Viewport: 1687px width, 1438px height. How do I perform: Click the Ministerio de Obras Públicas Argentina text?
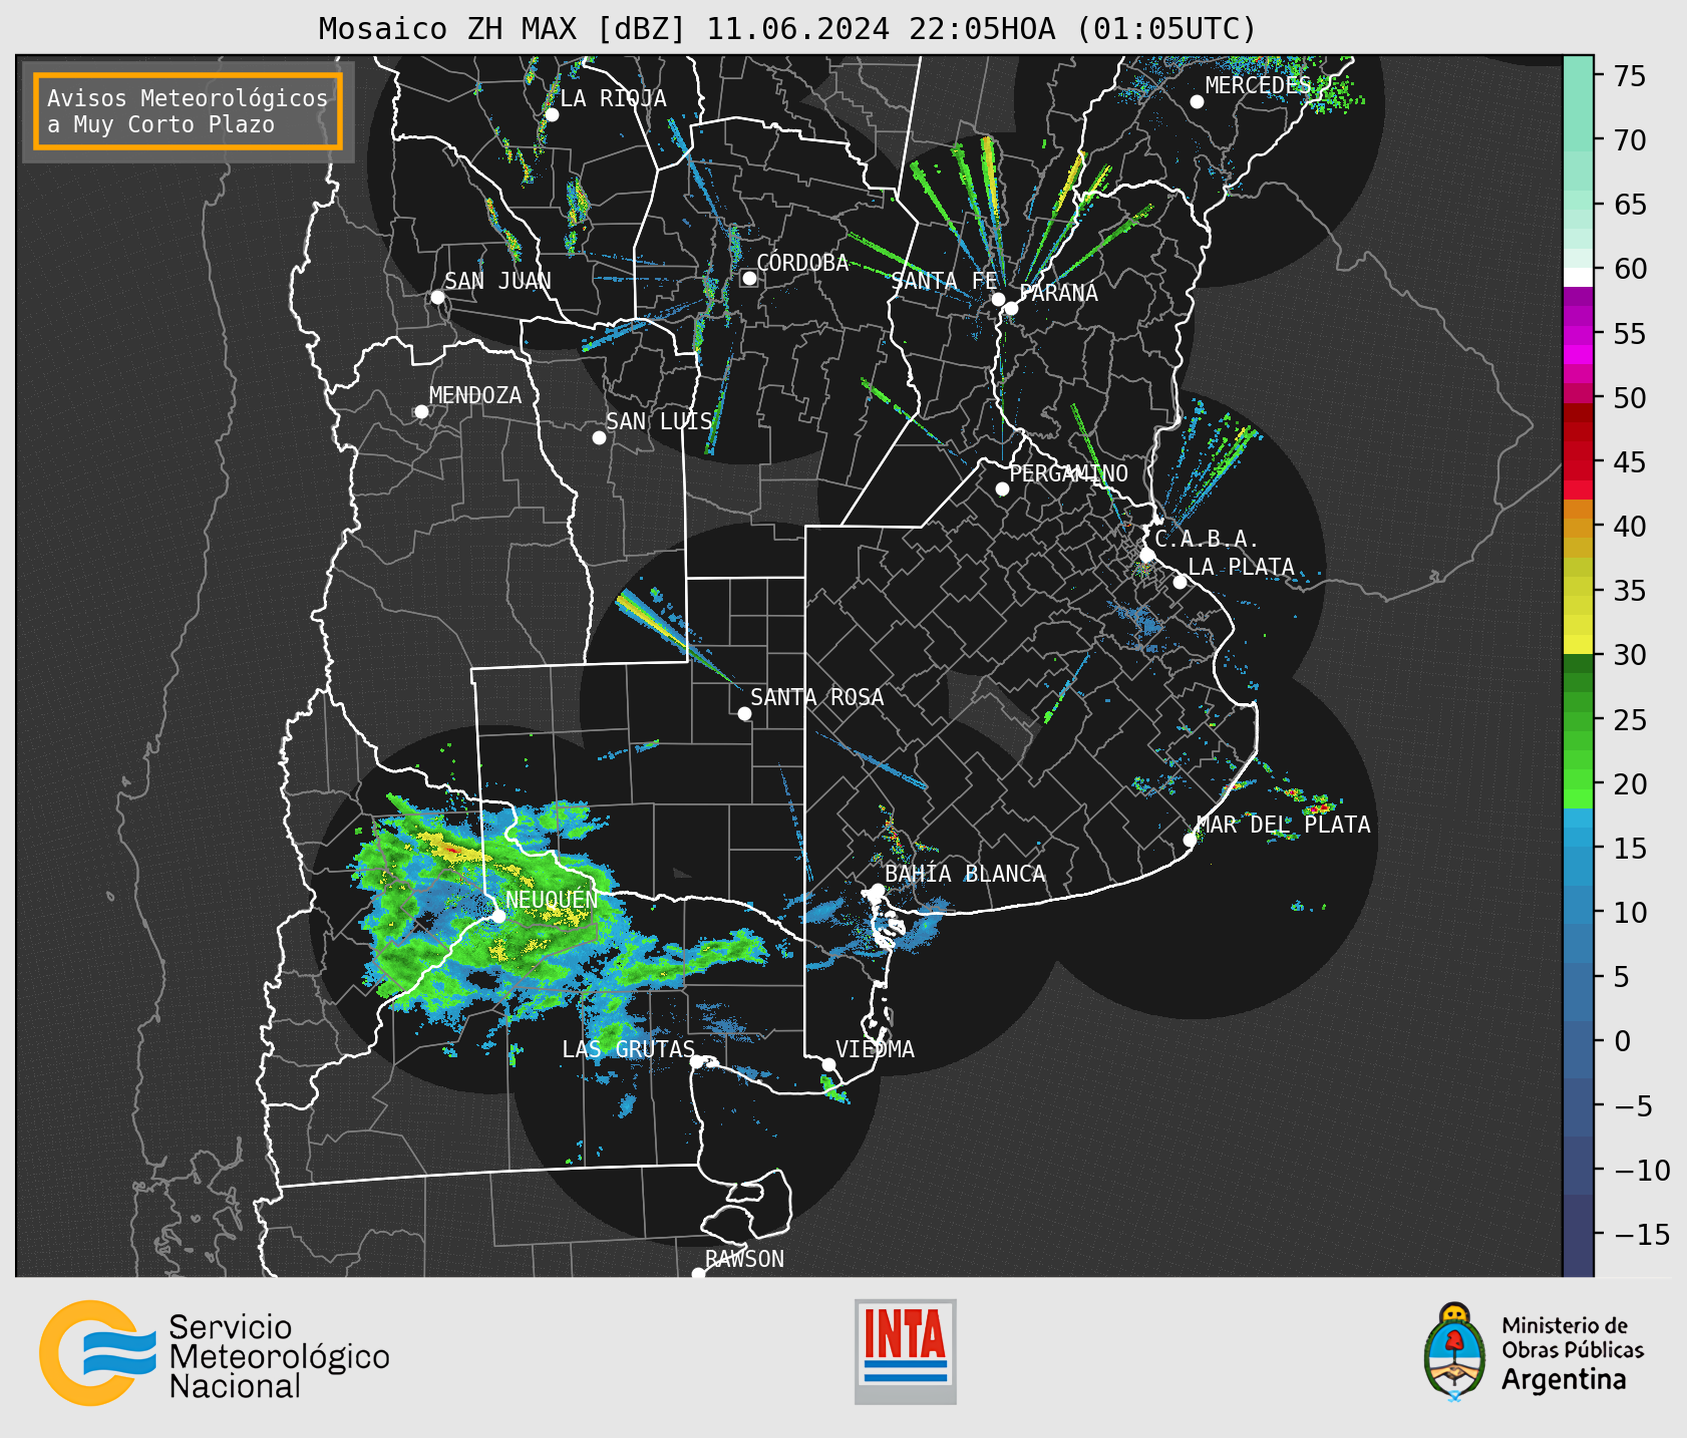(x=1572, y=1353)
